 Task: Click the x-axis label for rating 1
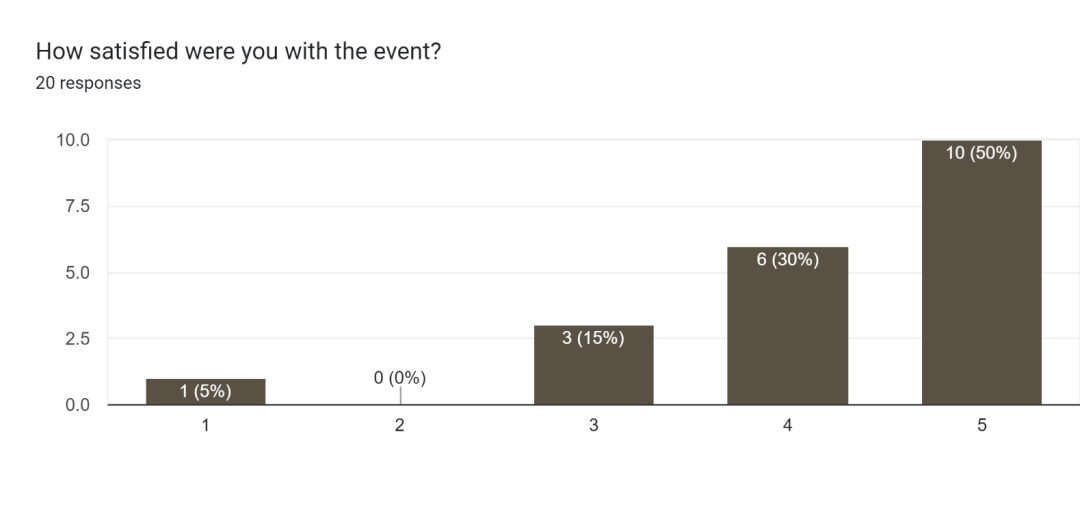205,426
